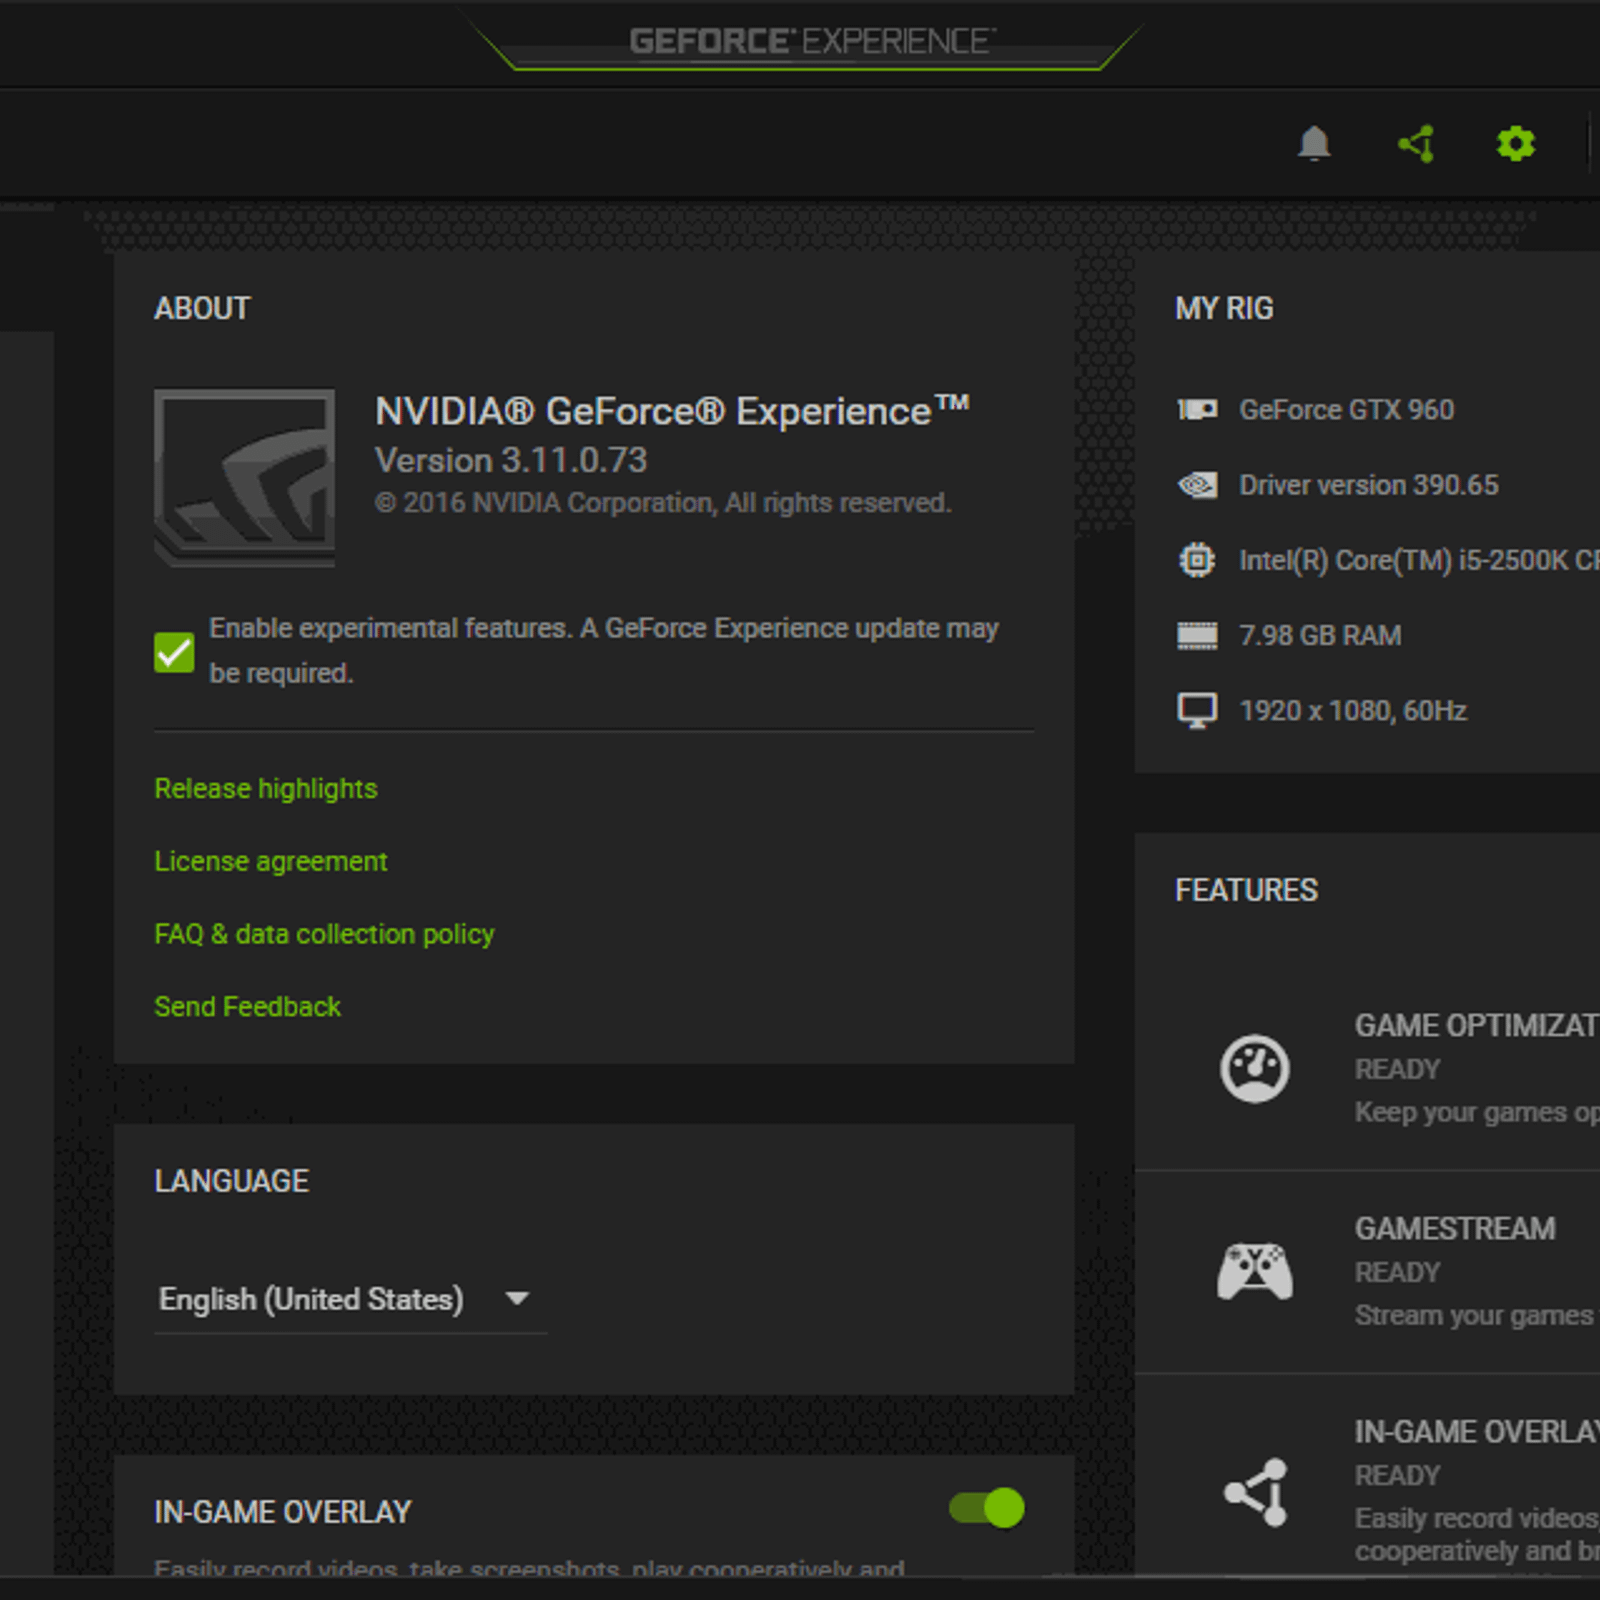Open FAQ & data collection policy link
Viewport: 1600px width, 1600px height.
pyautogui.click(x=324, y=934)
